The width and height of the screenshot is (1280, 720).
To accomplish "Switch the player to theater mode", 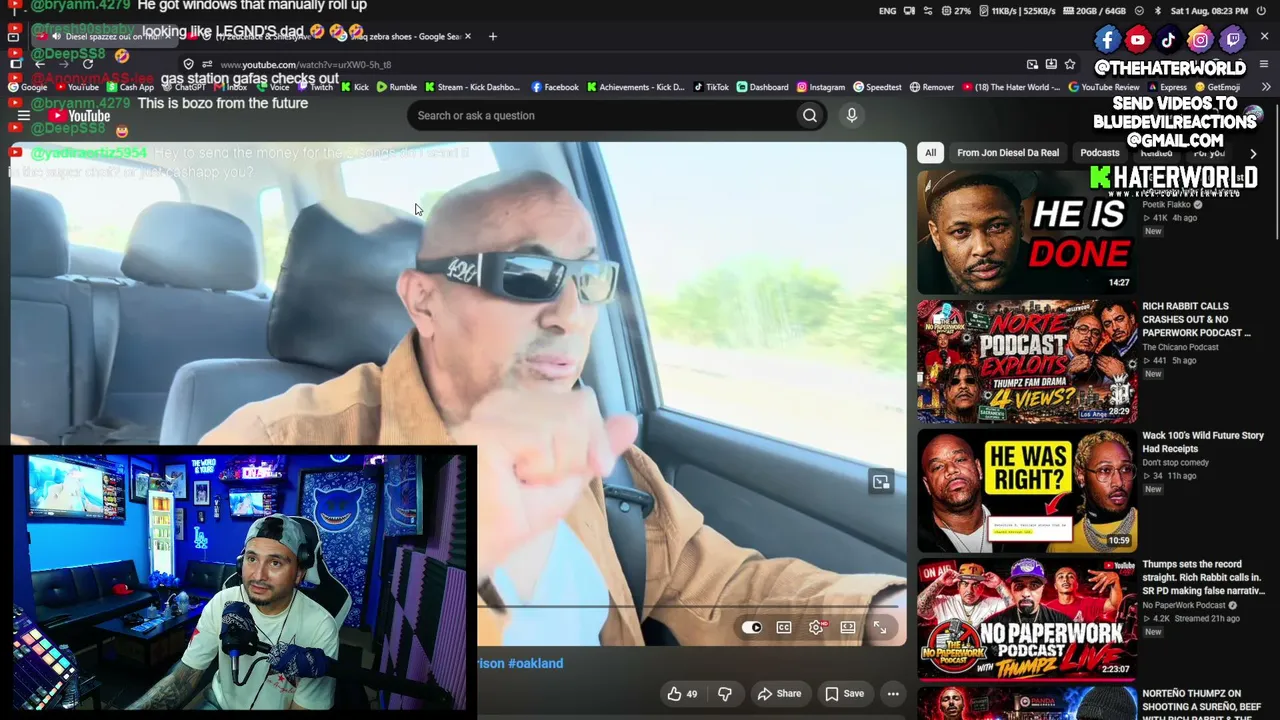I will point(848,628).
